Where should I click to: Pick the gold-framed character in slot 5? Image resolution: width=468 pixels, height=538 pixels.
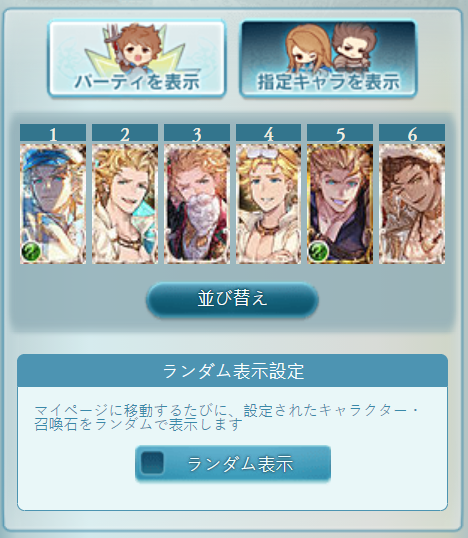coord(340,204)
